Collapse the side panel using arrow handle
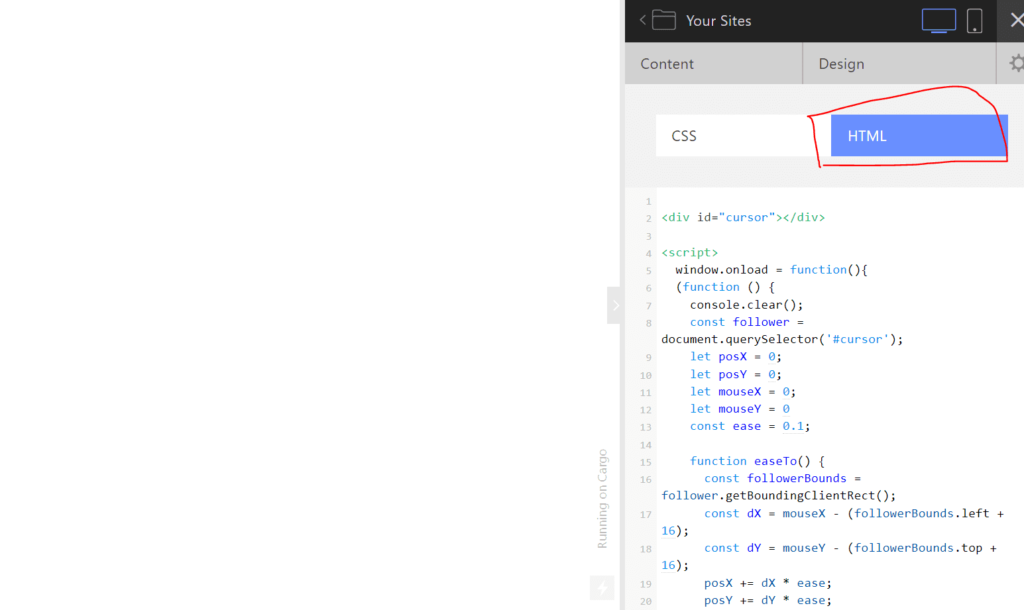Image resolution: width=1024 pixels, height=610 pixels. [x=615, y=305]
